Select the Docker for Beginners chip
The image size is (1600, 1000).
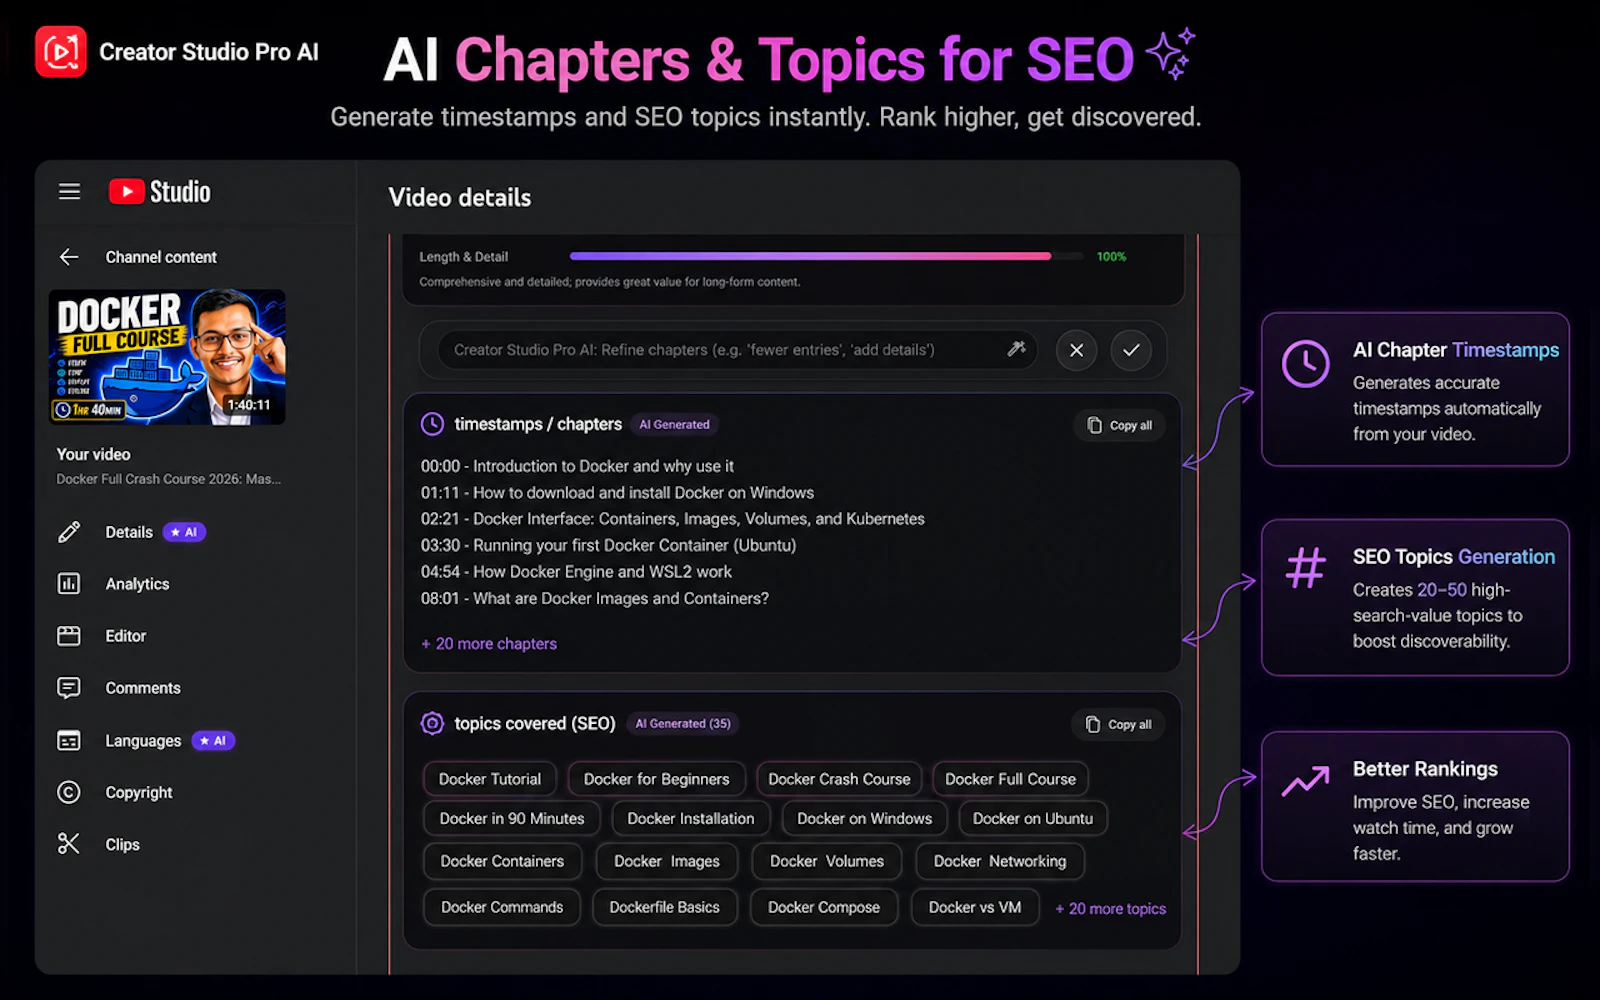click(x=657, y=779)
